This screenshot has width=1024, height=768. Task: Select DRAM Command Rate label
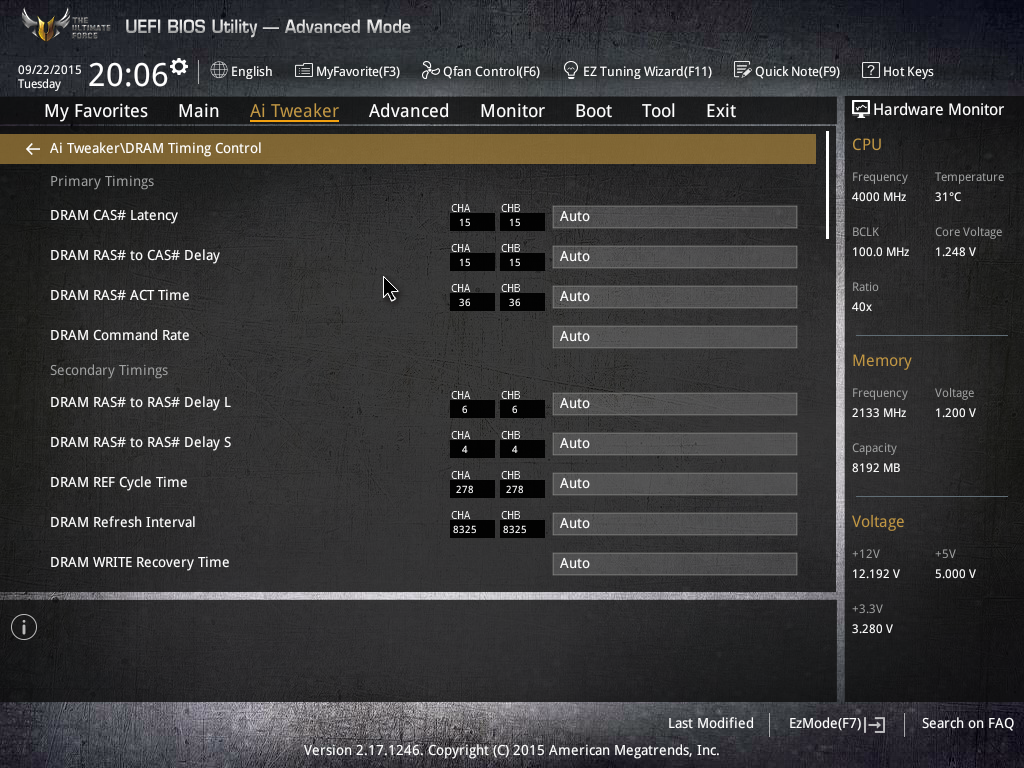click(120, 335)
